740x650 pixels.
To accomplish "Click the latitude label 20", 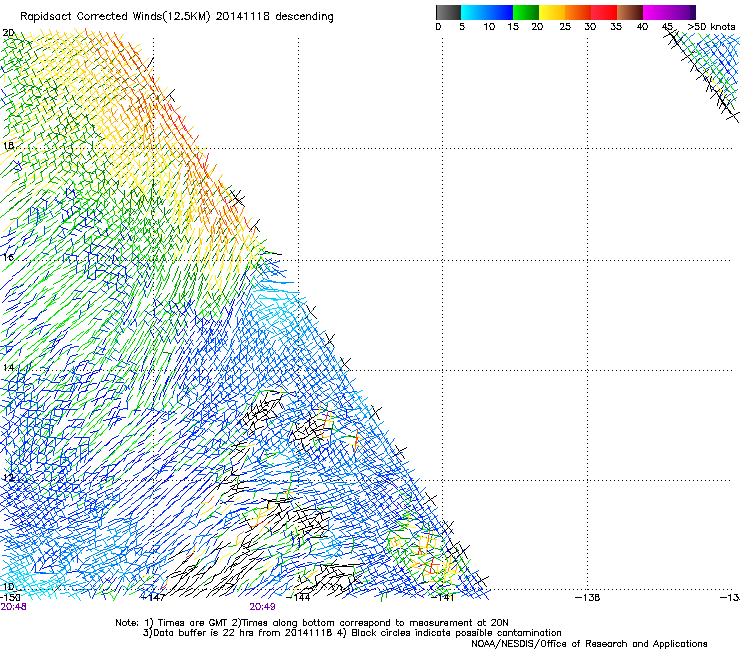I will point(8,33).
